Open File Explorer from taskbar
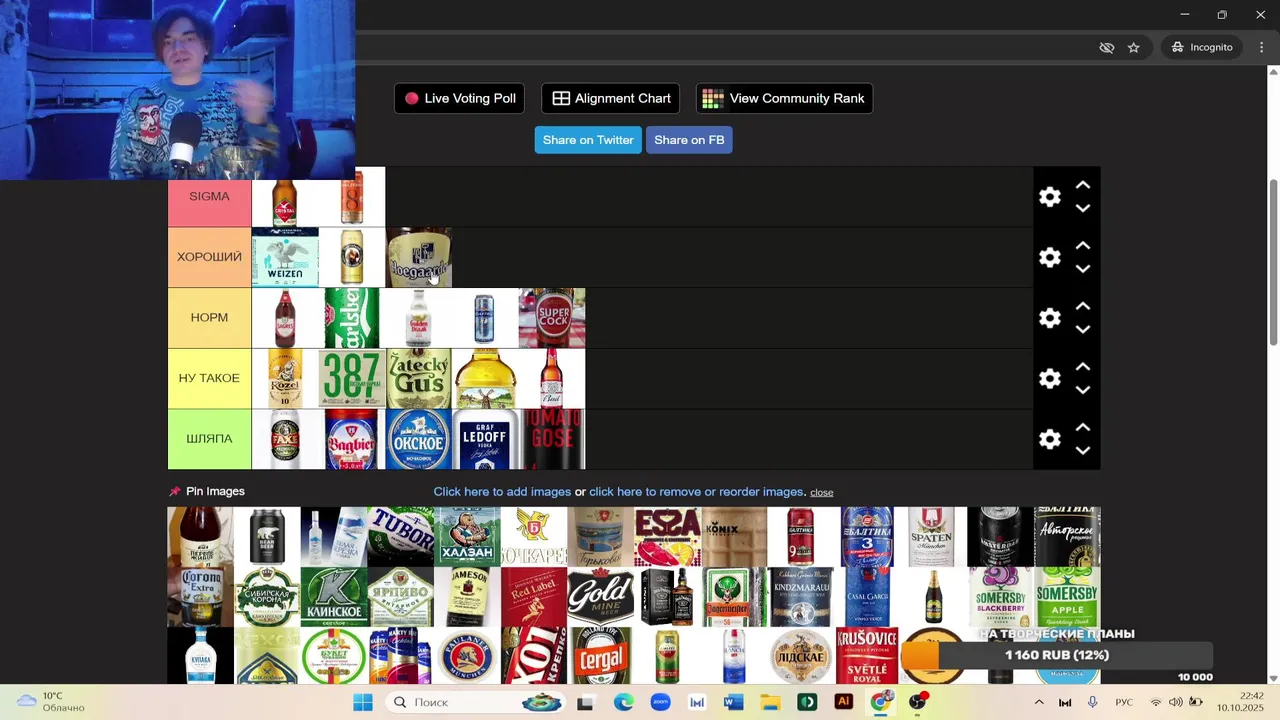 [x=770, y=702]
